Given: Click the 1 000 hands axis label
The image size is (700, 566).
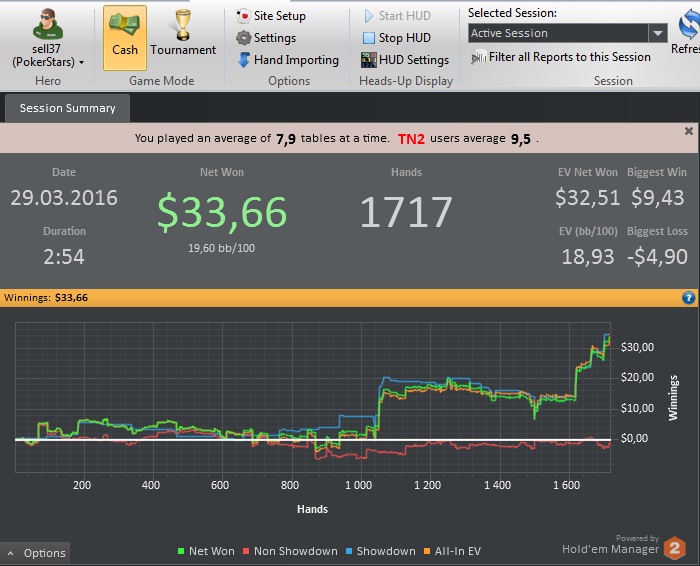Looking at the screenshot, I should coord(358,485).
